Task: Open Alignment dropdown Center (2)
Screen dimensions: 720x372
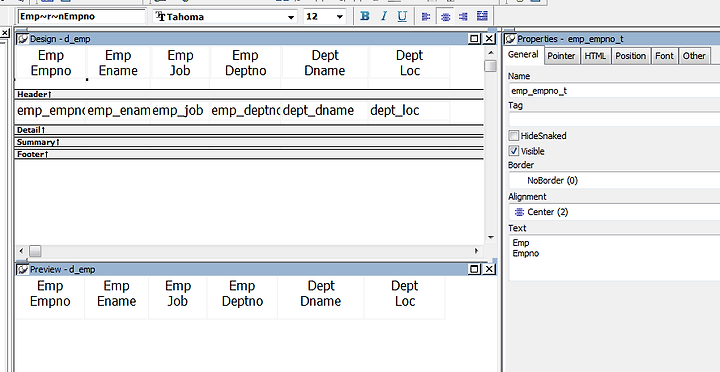Action: pyautogui.click(x=614, y=212)
